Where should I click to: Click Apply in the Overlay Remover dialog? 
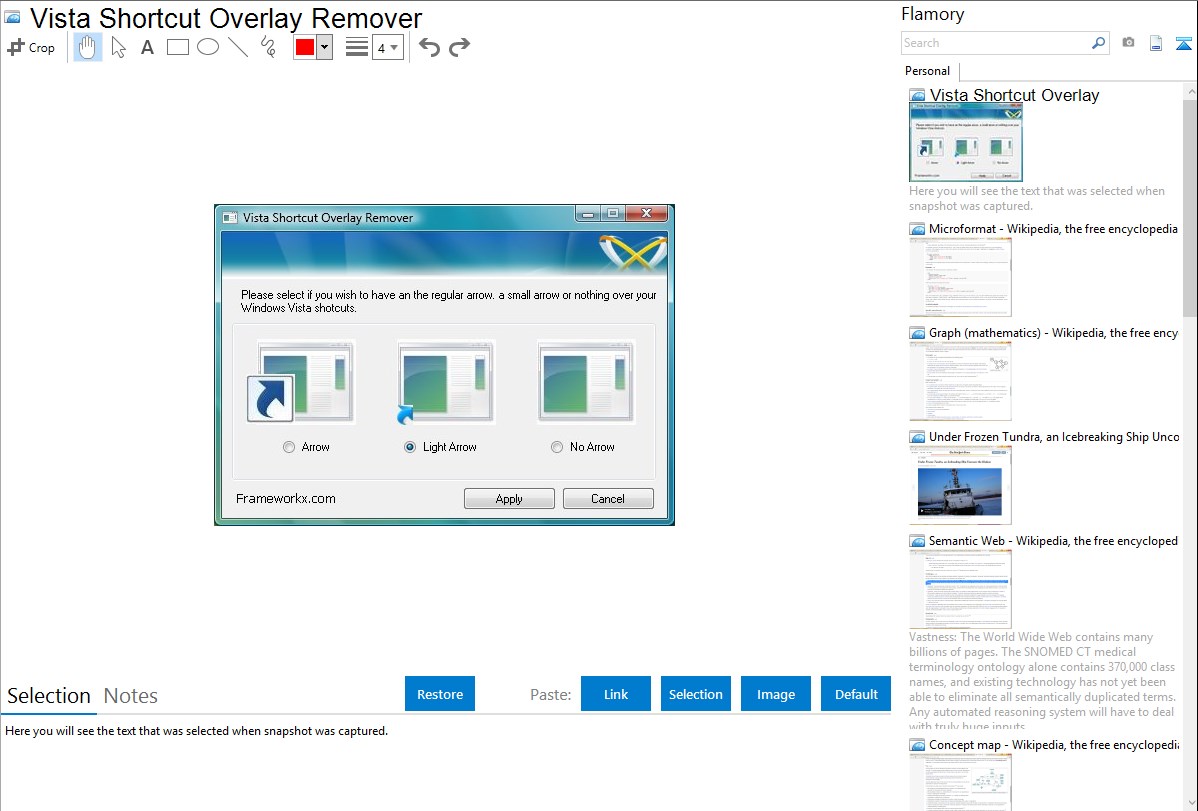(510, 498)
